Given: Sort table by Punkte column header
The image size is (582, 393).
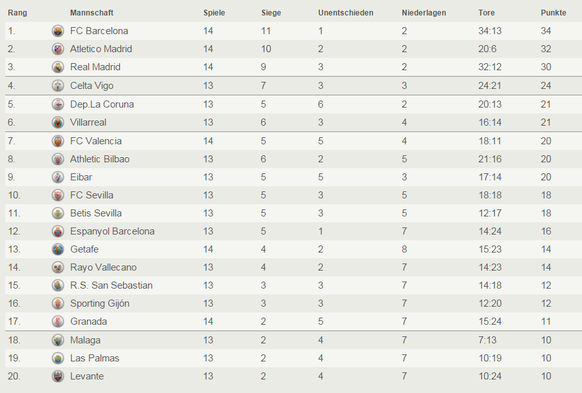Looking at the screenshot, I should 553,13.
